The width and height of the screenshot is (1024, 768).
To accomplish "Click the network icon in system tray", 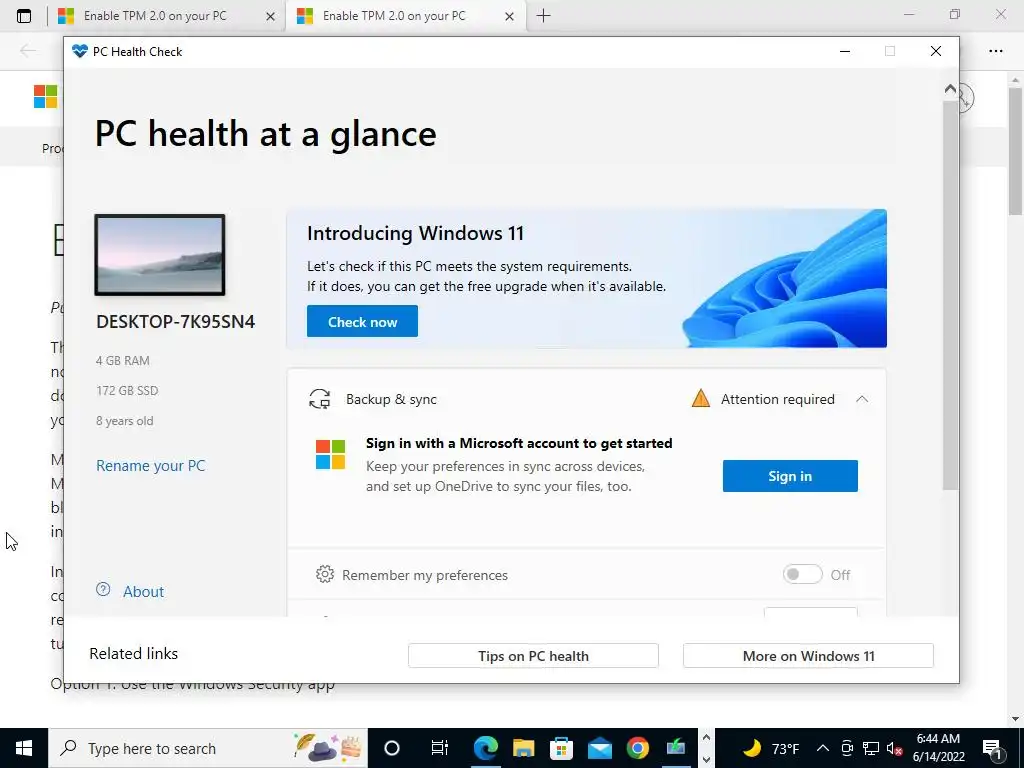I will tap(871, 748).
